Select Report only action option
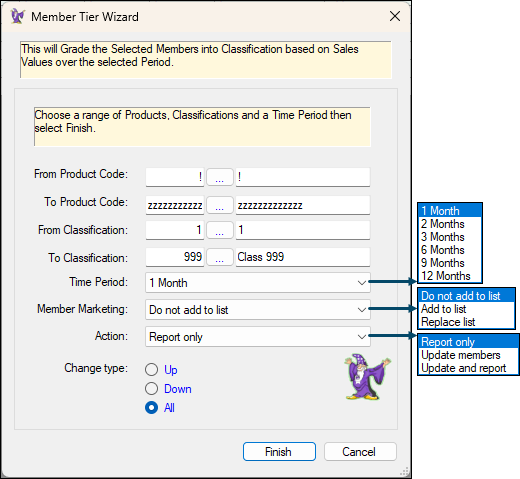 click(468, 342)
